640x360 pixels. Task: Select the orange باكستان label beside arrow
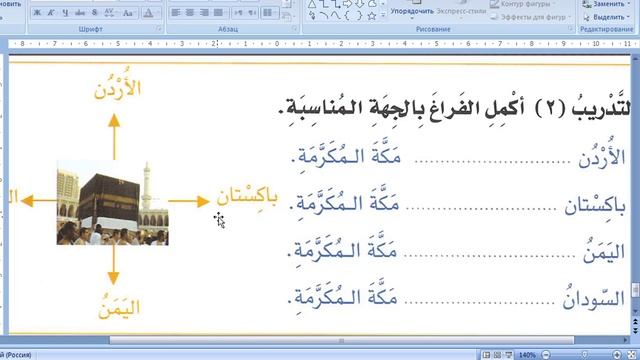247,197
